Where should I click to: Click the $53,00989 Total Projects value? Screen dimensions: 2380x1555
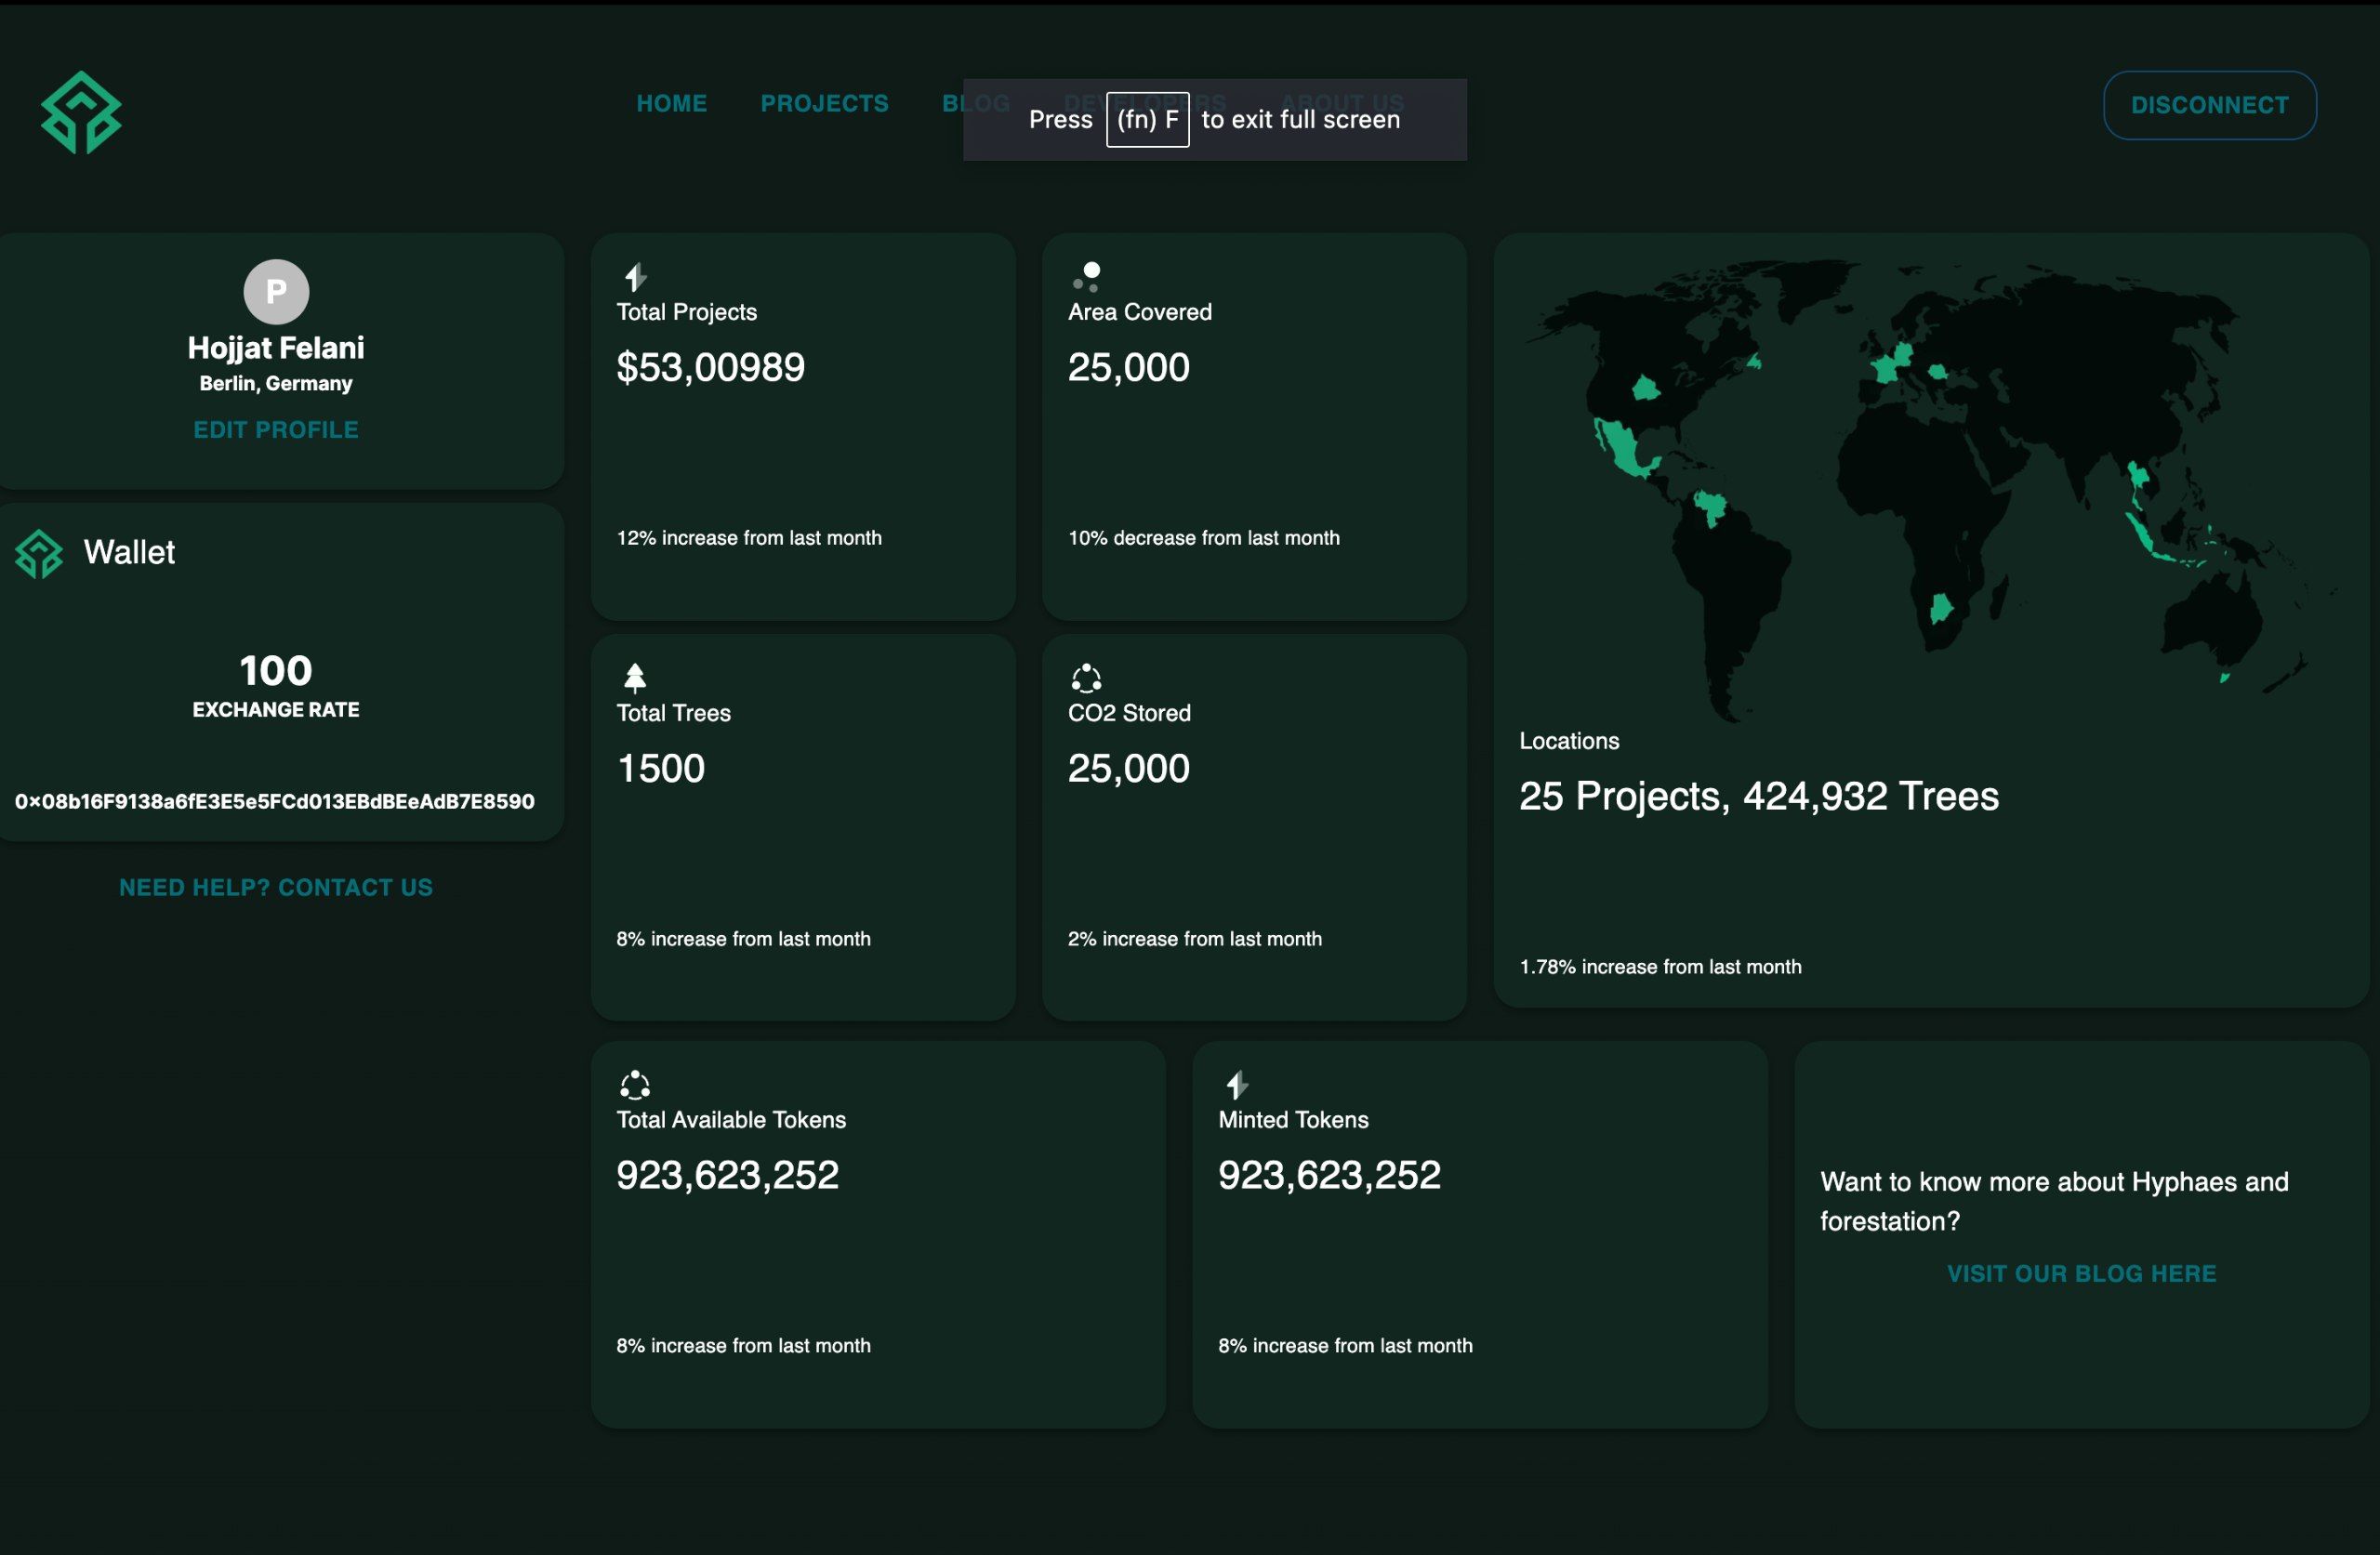[x=711, y=368]
